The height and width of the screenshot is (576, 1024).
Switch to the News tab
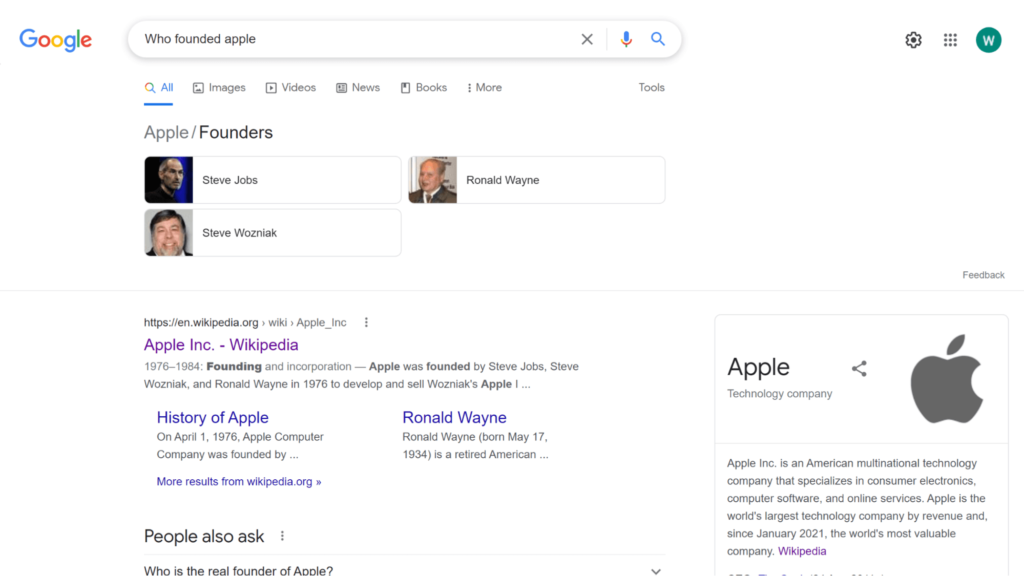[358, 88]
